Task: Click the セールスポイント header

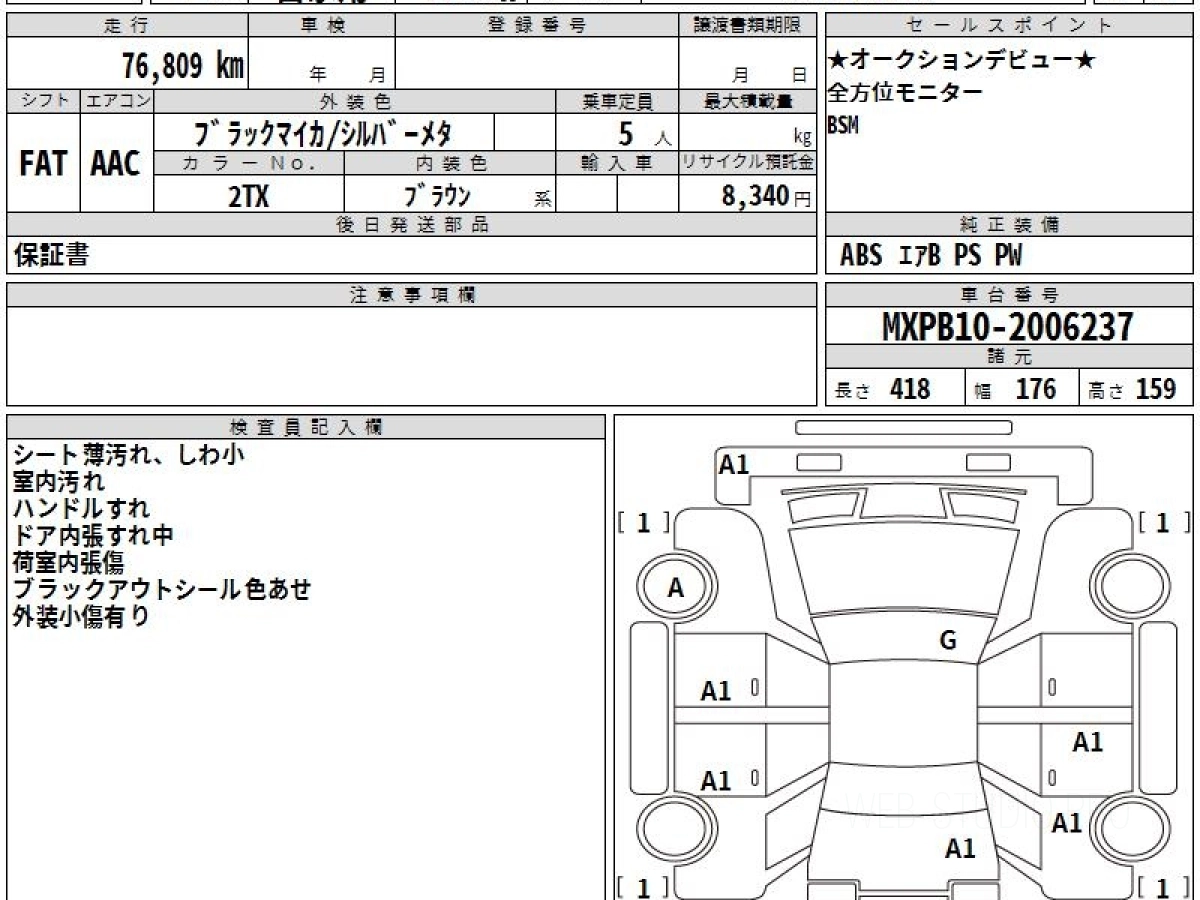Action: pyautogui.click(x=1010, y=26)
